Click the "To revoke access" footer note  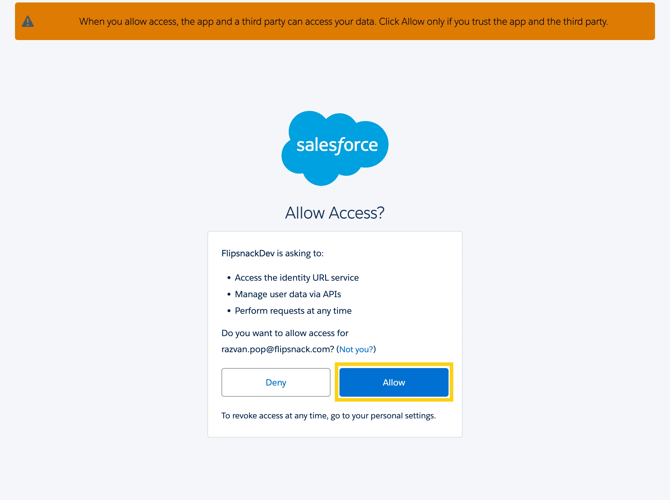pyautogui.click(x=328, y=415)
